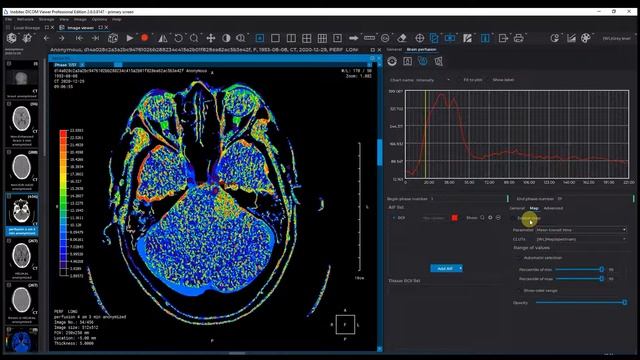Click the red record button in toolbar

[144, 38]
